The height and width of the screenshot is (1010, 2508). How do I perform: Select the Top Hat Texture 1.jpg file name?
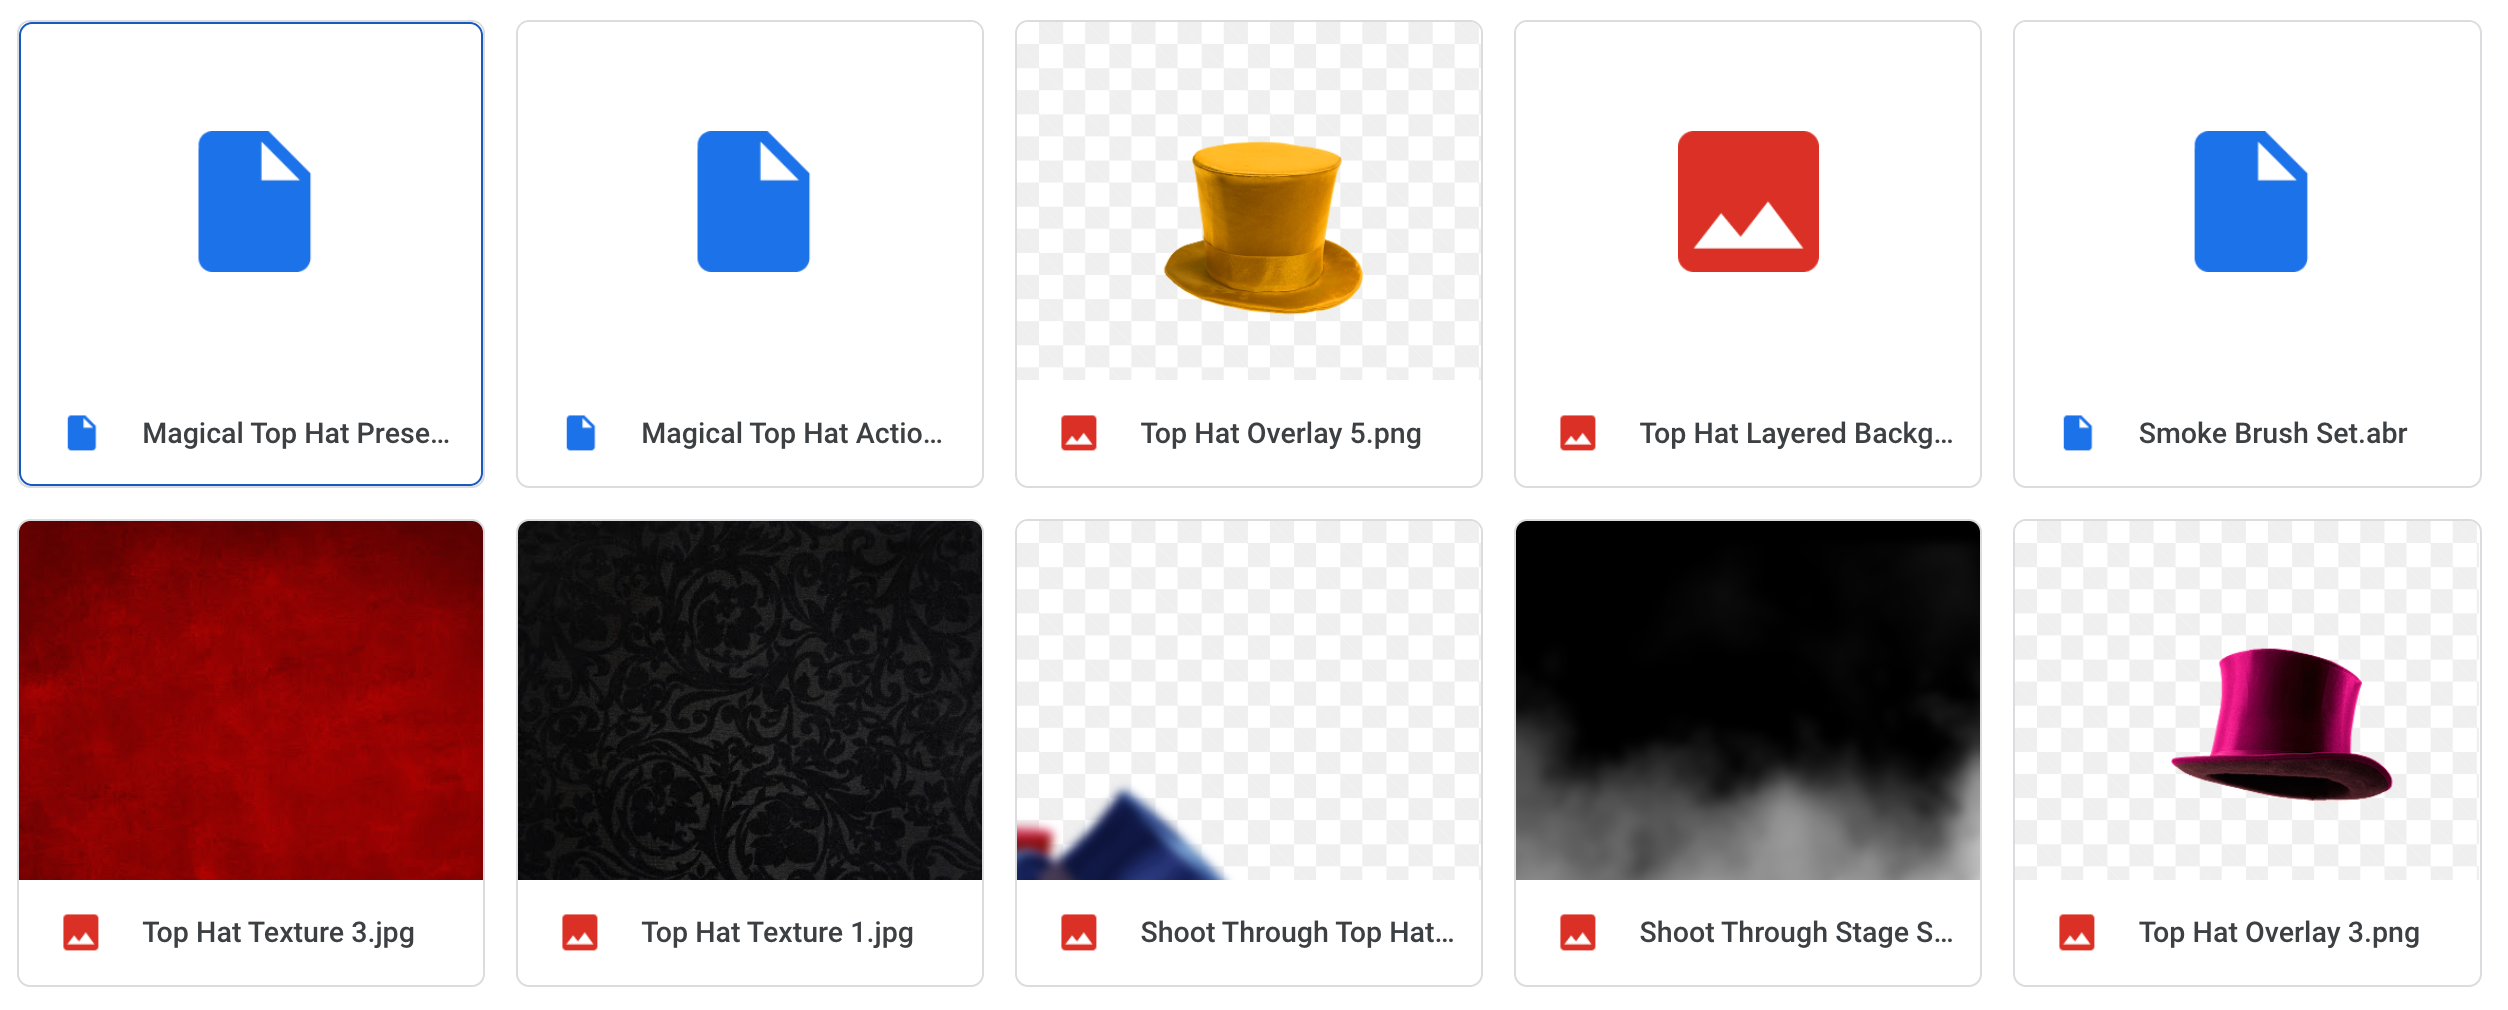(x=777, y=932)
